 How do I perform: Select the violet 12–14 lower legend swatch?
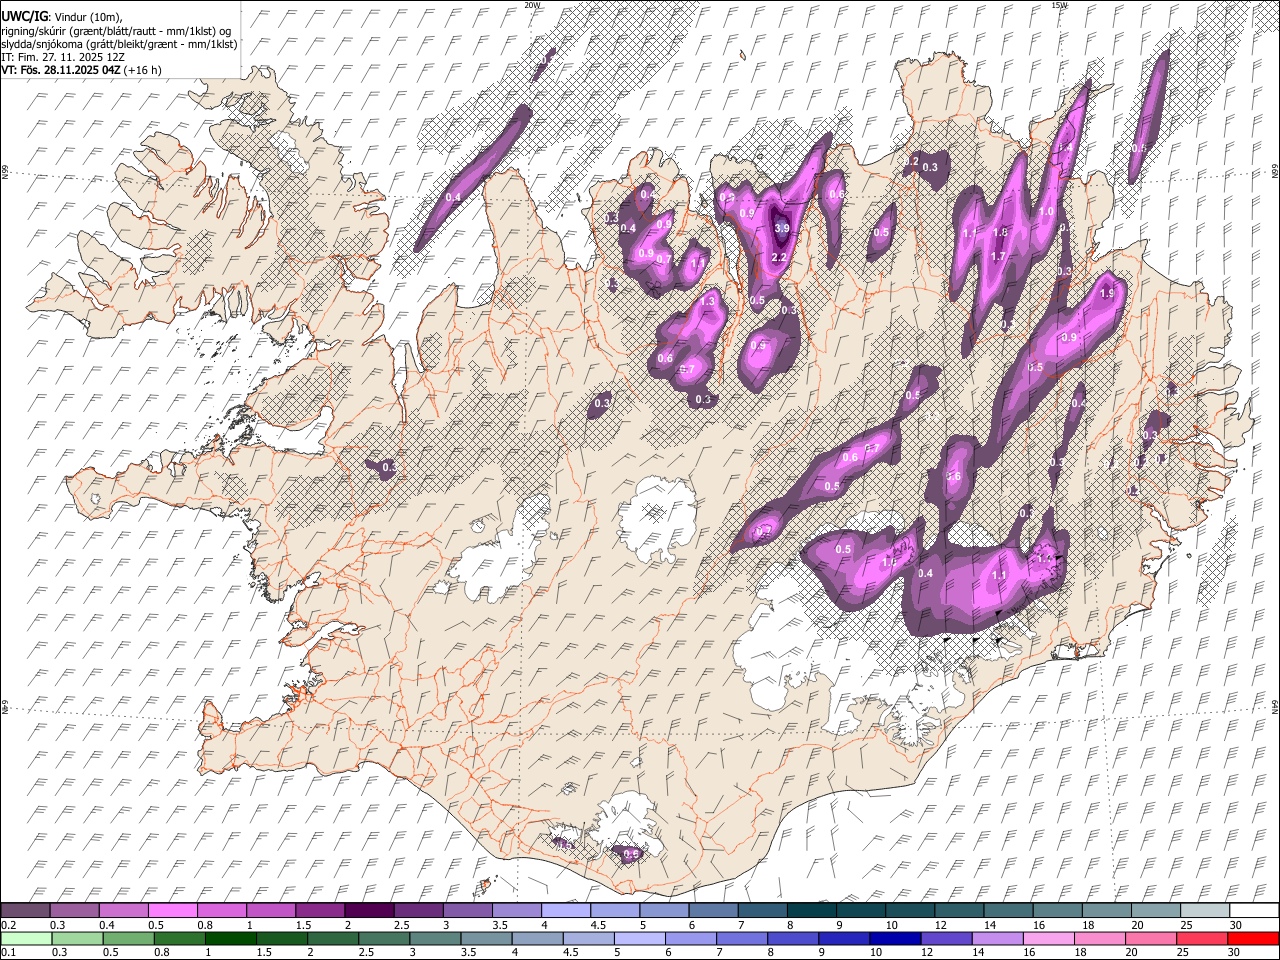[x=947, y=939]
